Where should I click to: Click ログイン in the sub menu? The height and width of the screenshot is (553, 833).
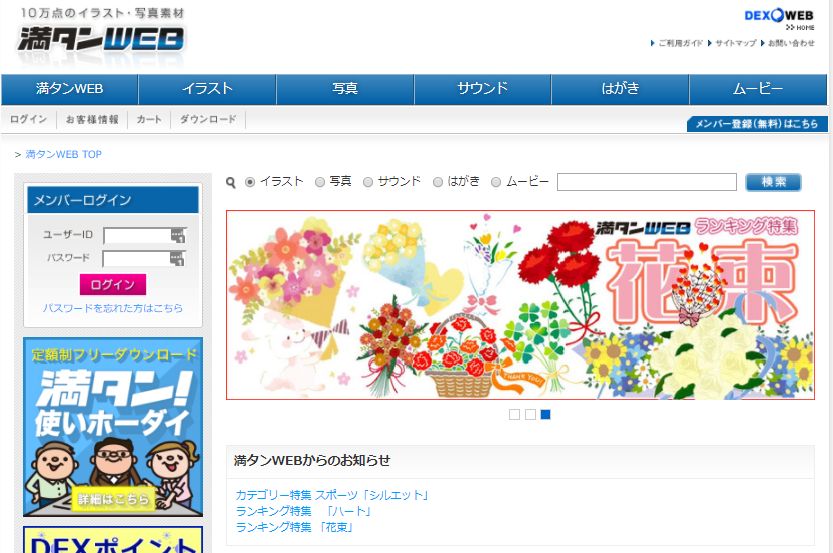[29, 120]
